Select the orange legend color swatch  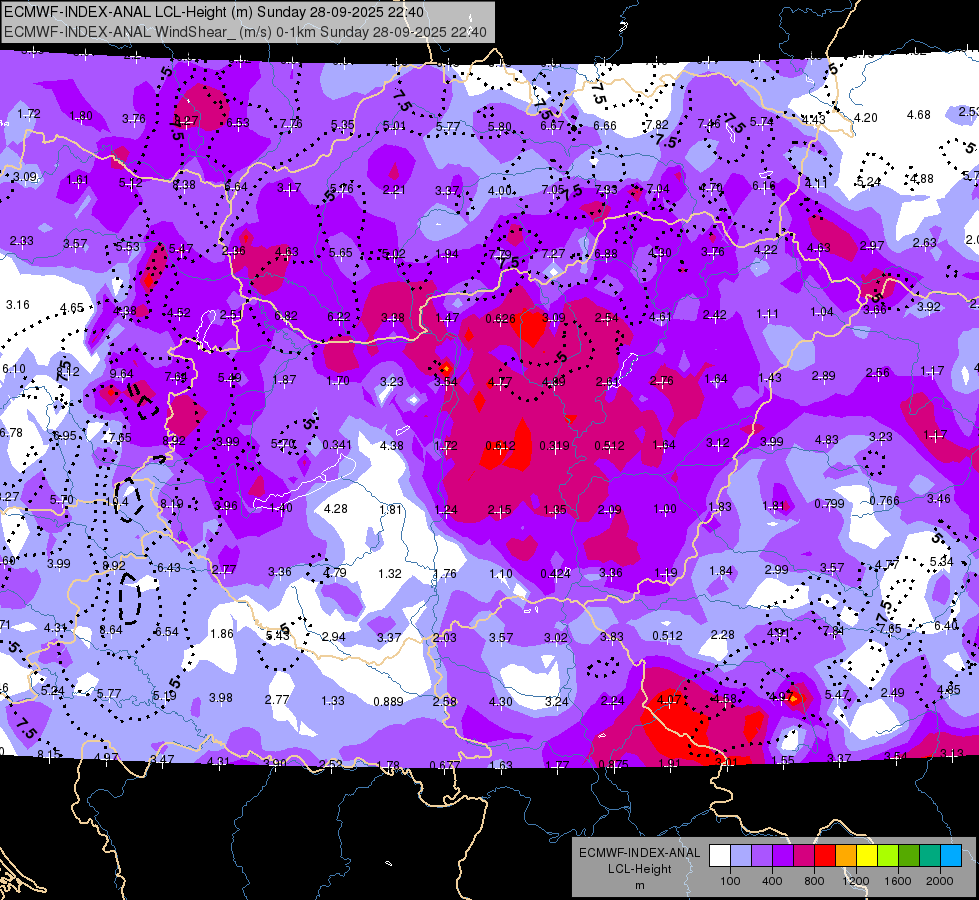pos(845,855)
